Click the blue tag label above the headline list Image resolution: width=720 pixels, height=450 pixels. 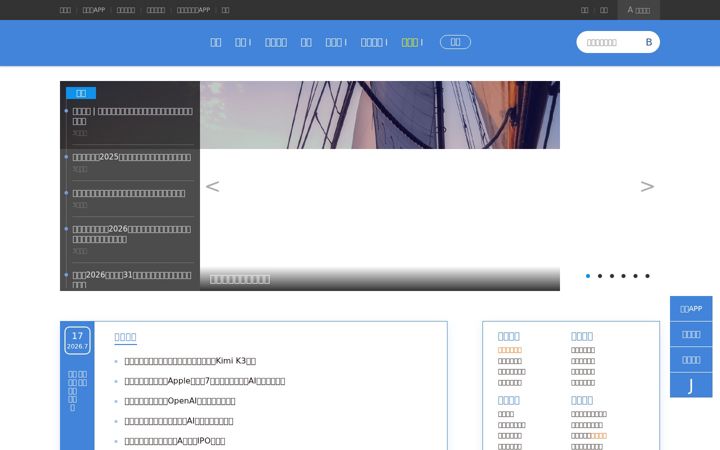click(81, 93)
